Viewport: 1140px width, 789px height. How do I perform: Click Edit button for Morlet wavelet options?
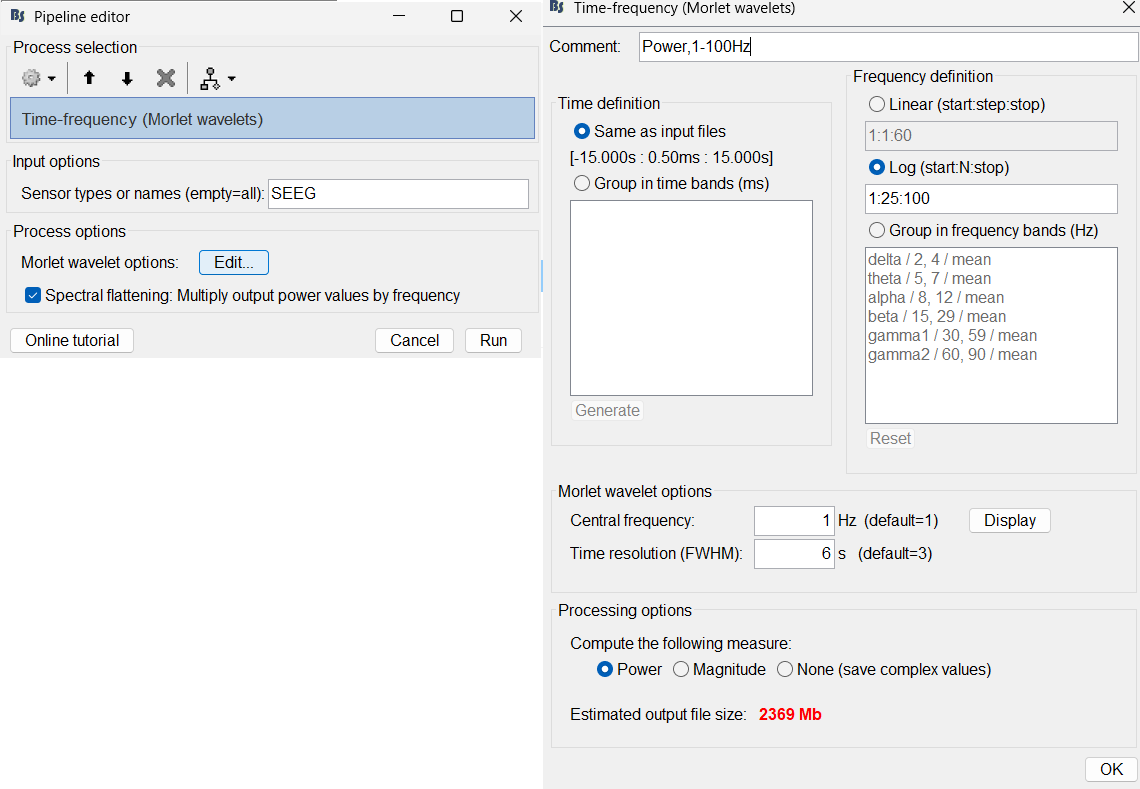coord(234,263)
